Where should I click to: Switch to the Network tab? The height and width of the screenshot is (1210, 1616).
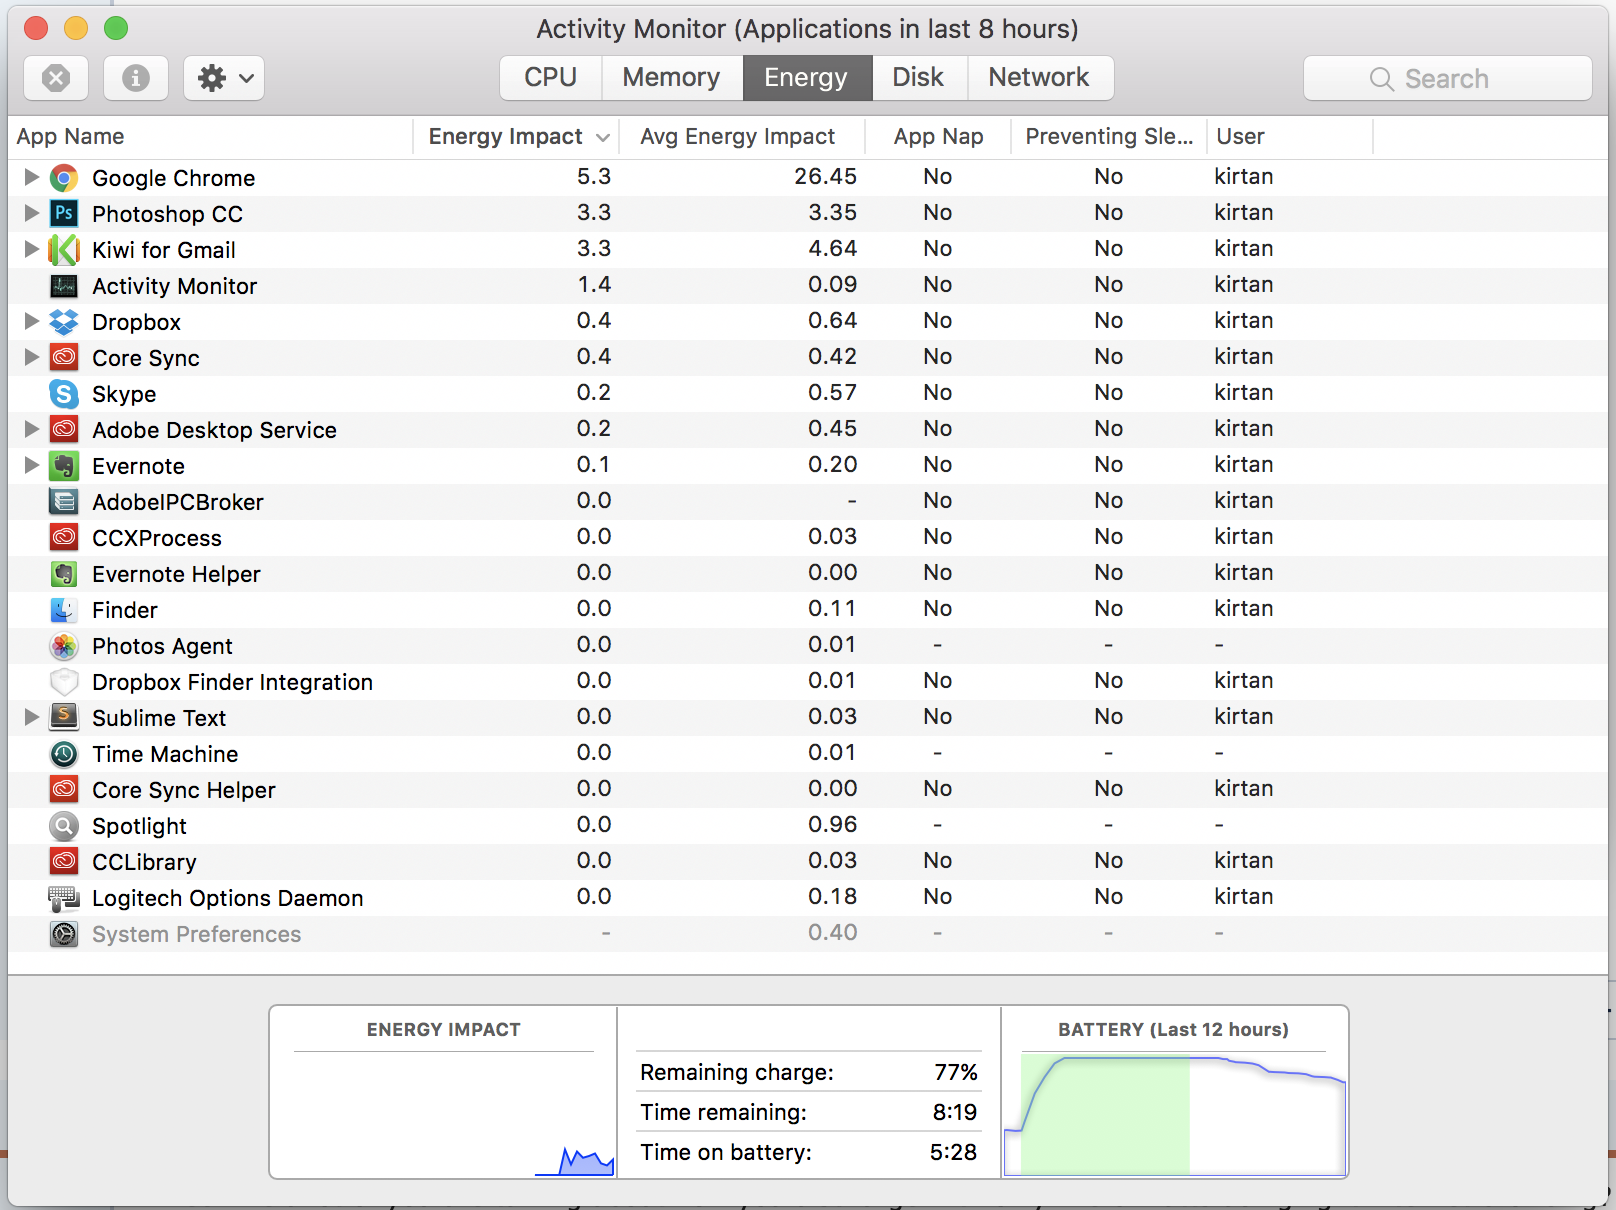[1040, 78]
